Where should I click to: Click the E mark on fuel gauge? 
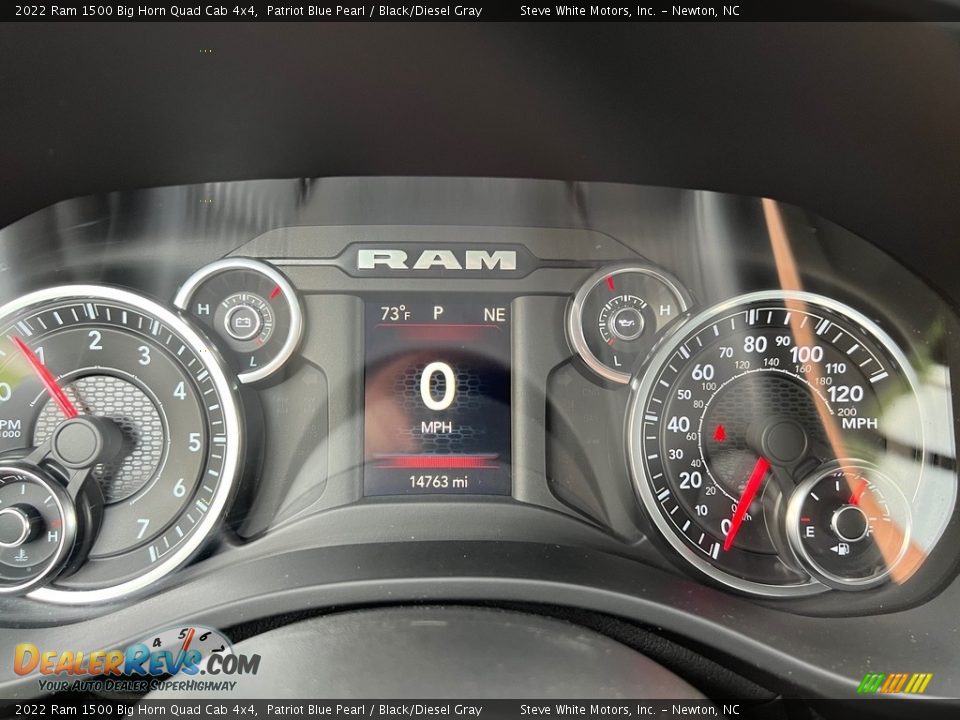pos(810,531)
